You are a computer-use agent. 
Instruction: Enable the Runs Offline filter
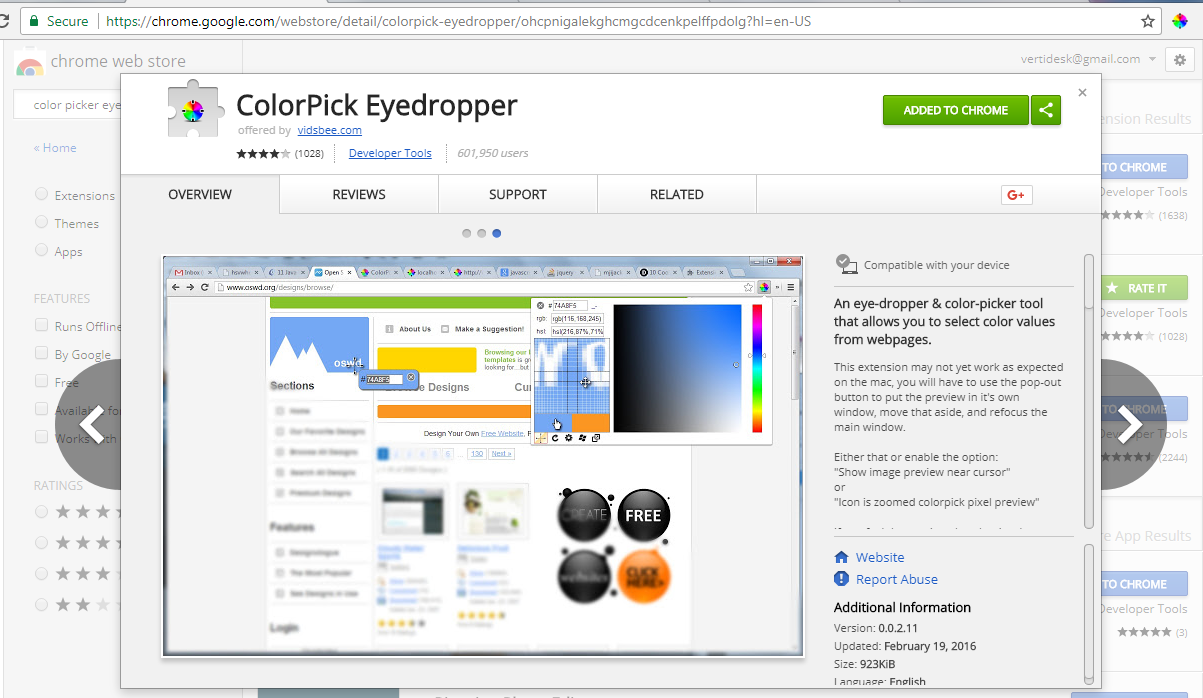point(41,325)
